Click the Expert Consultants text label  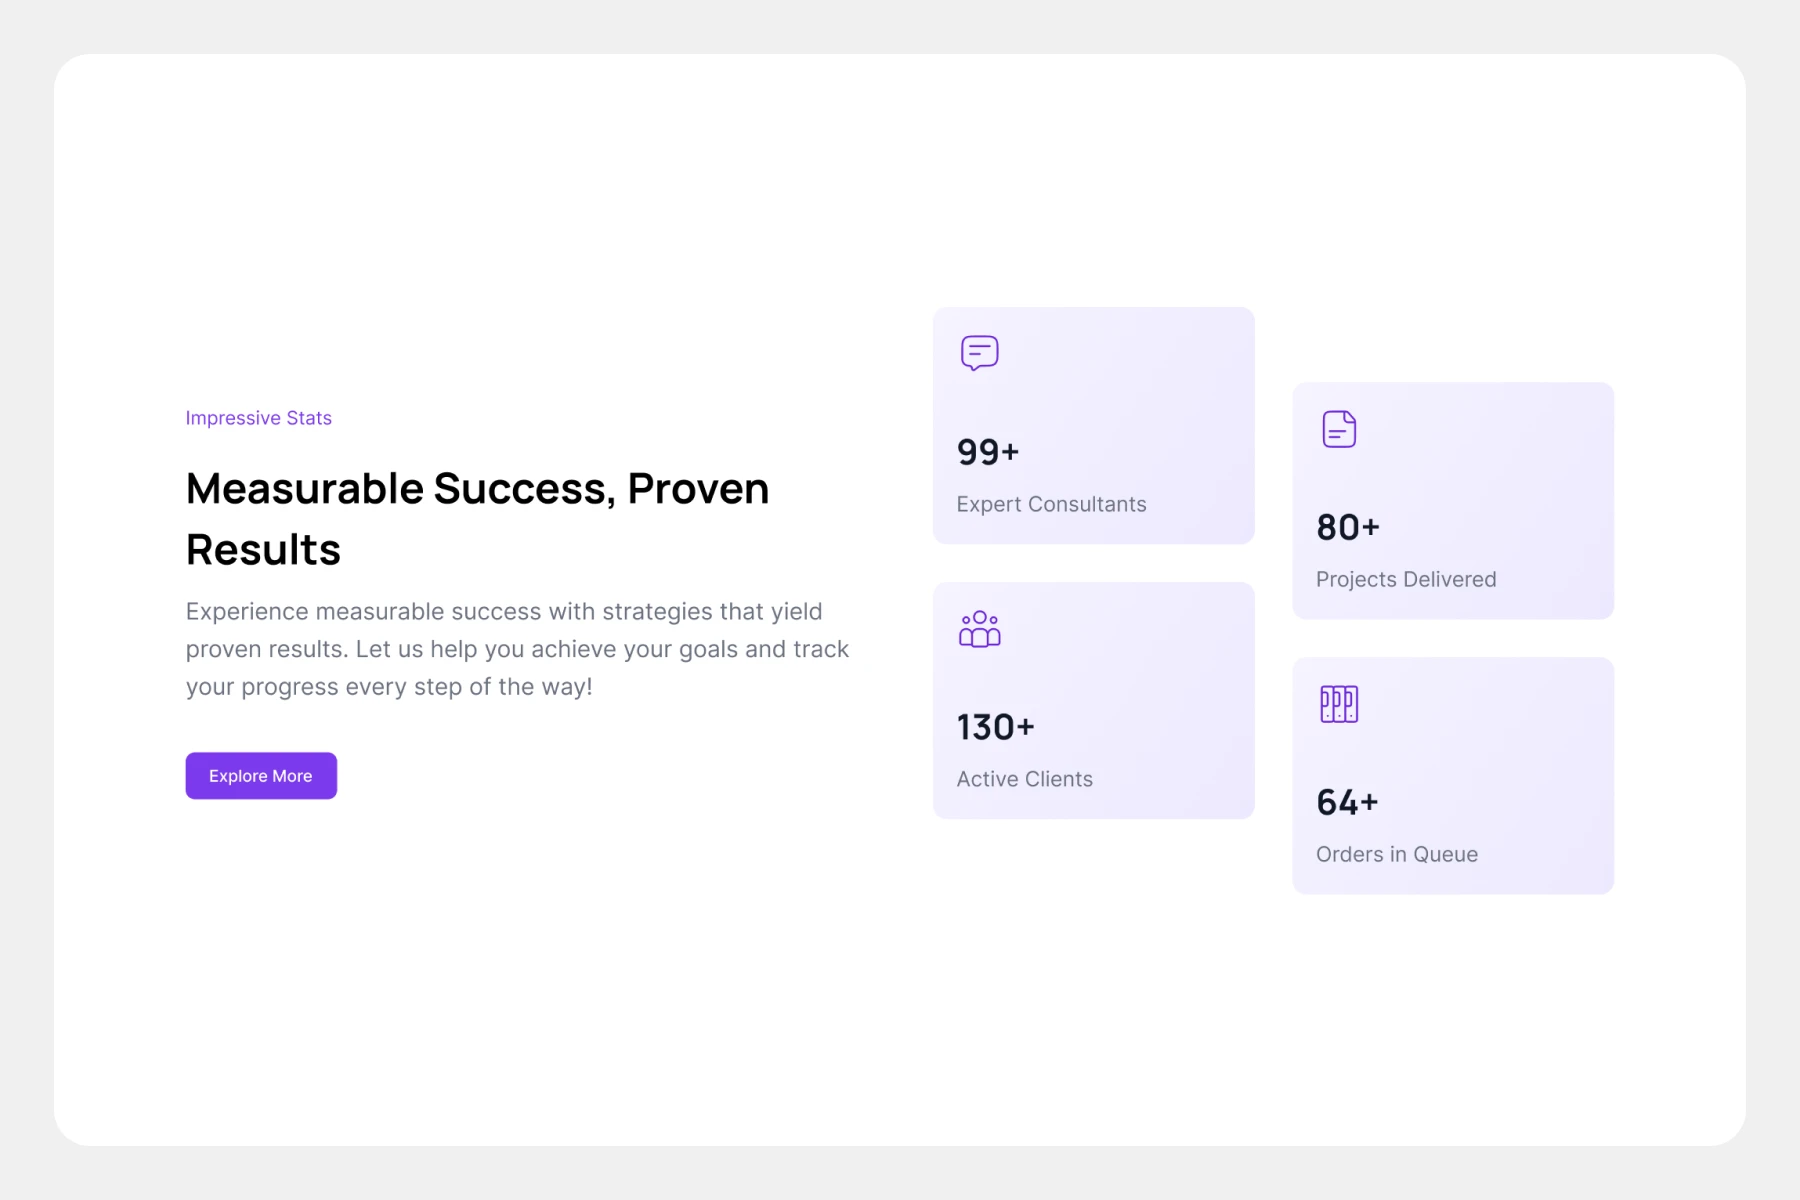[1051, 504]
